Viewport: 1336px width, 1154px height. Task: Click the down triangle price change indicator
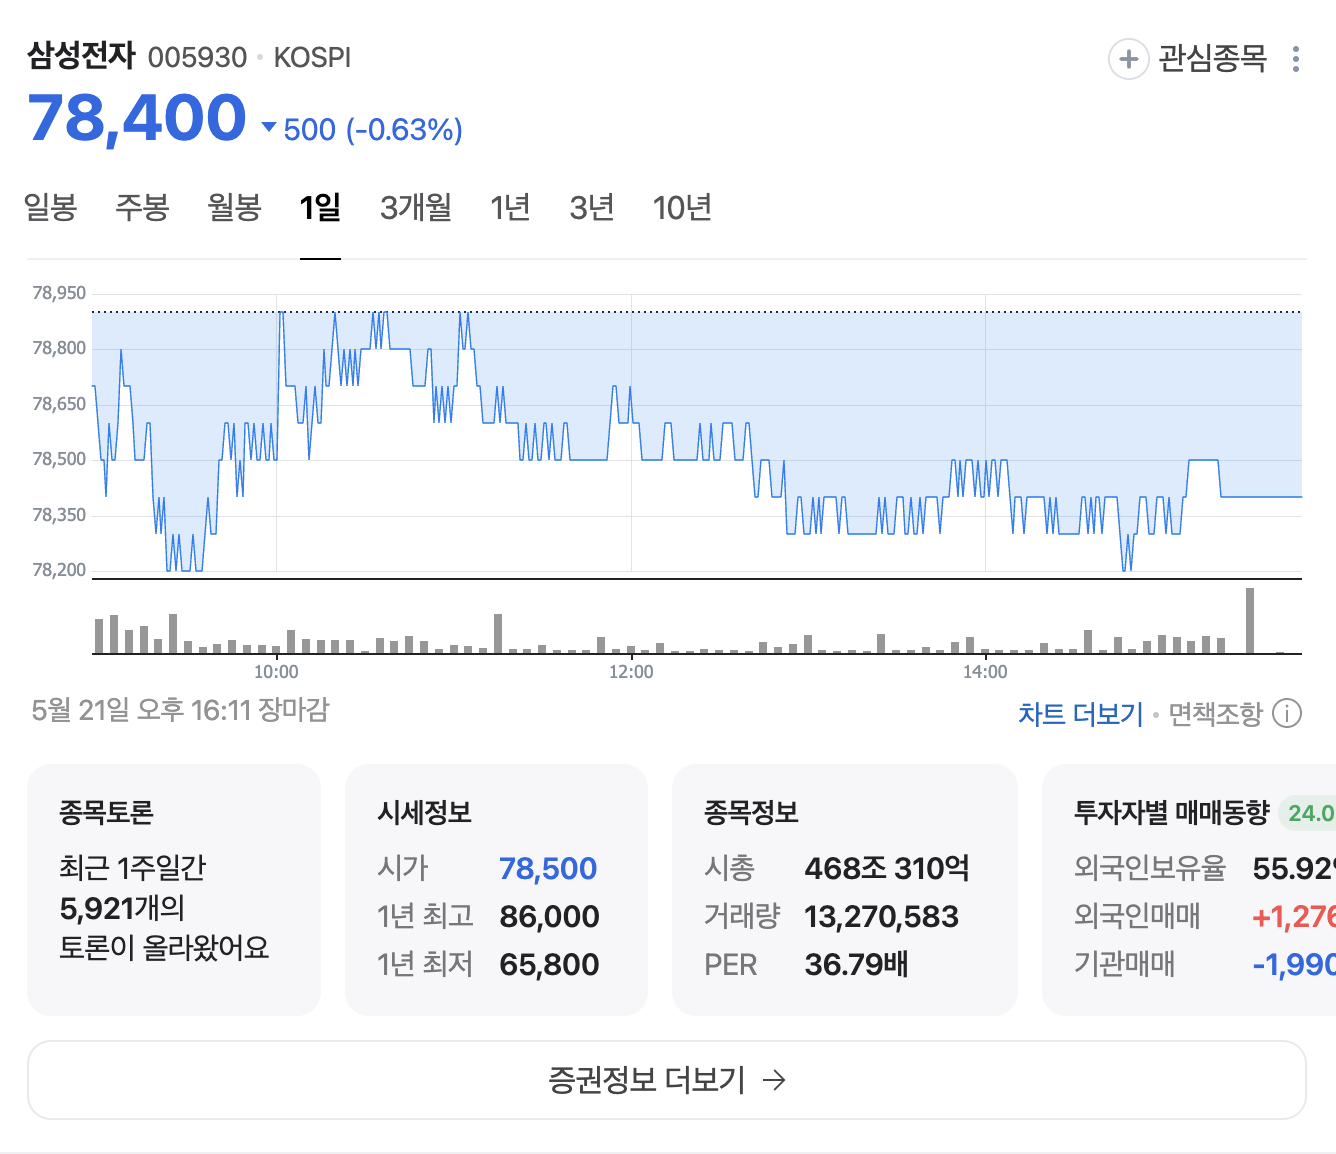[268, 127]
